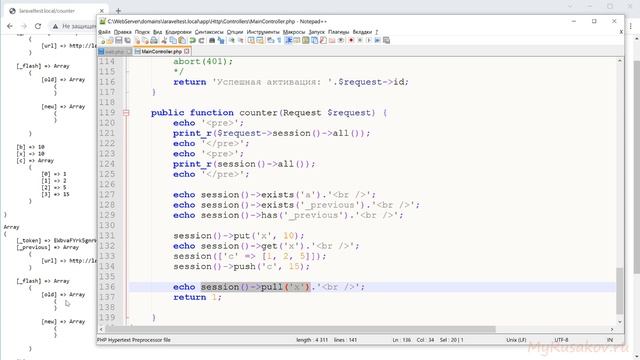Open the Файл menu
This screenshot has height=360, width=640.
pos(104,32)
